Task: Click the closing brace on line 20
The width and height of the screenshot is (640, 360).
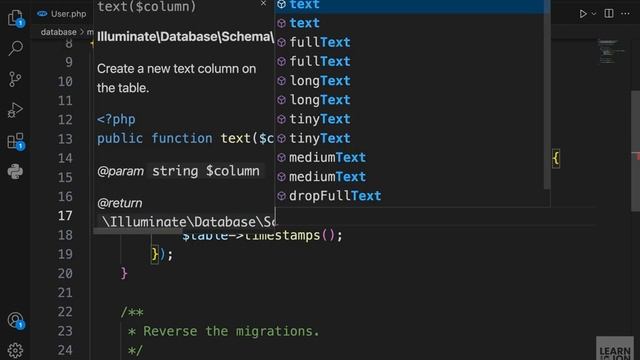Action: 124,273
